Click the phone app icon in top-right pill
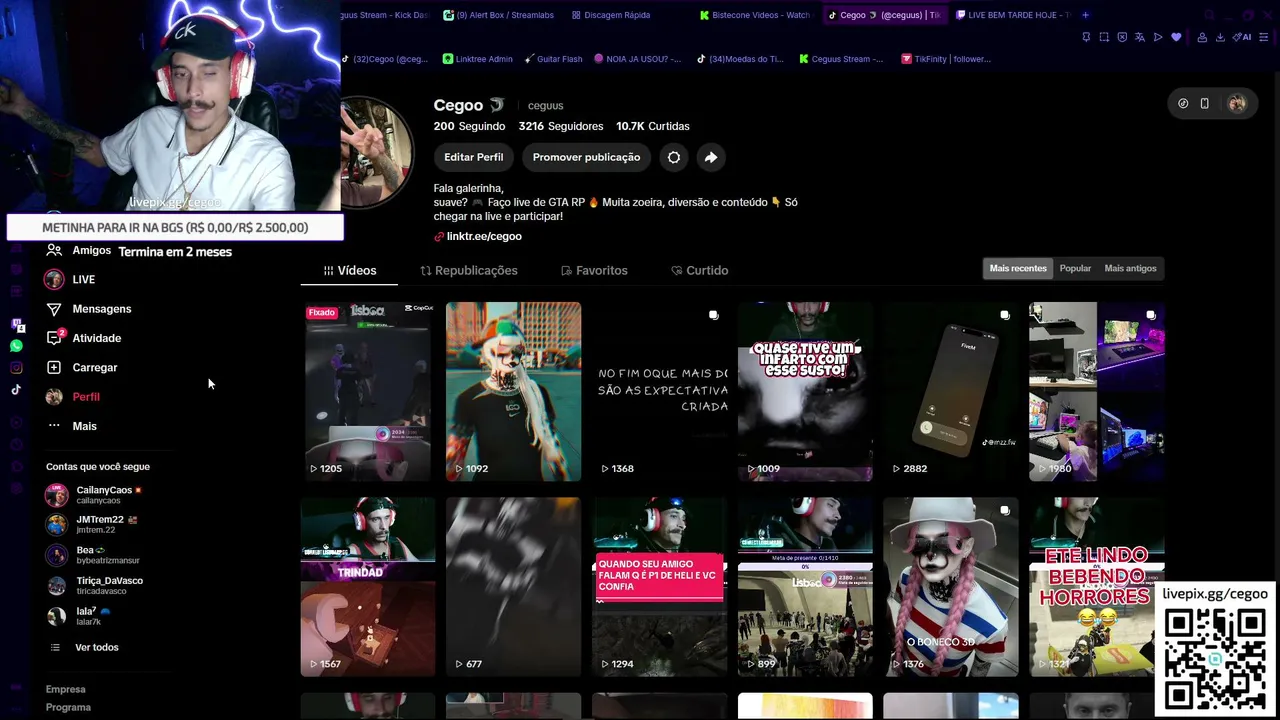Viewport: 1280px width, 720px height. (x=1205, y=104)
